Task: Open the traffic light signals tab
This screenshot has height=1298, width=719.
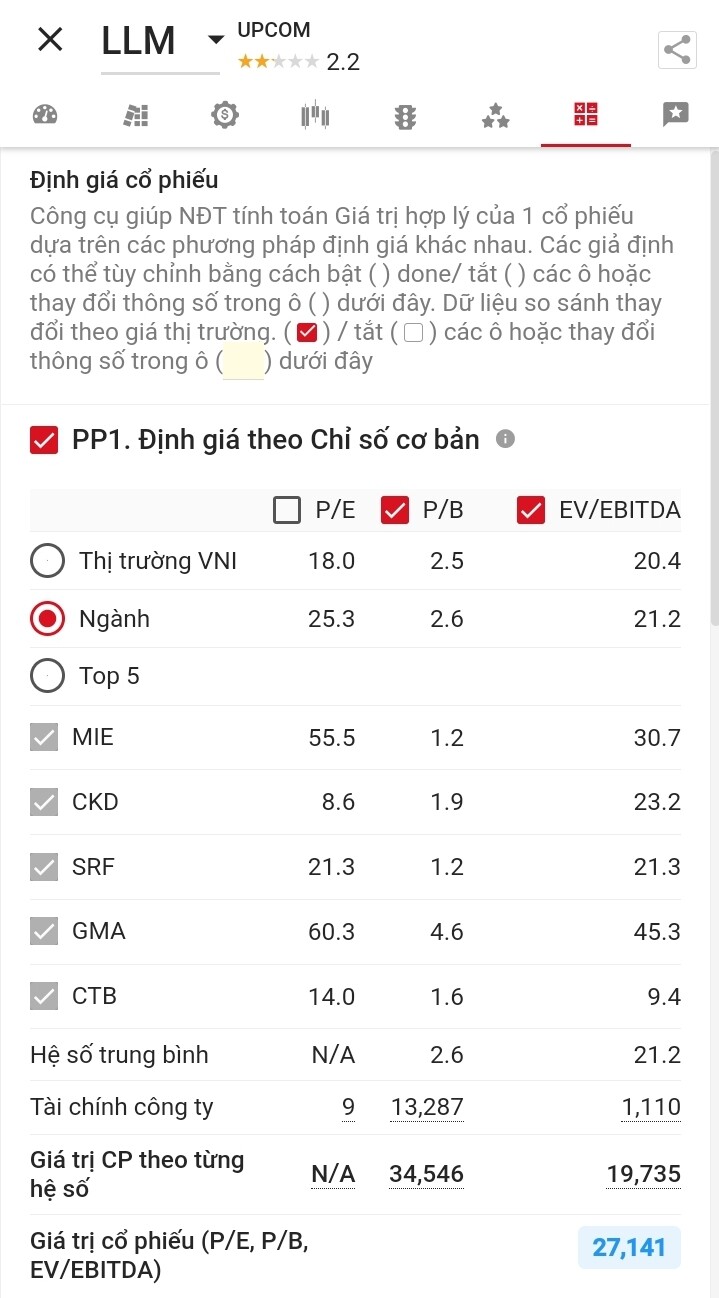Action: tap(405, 116)
